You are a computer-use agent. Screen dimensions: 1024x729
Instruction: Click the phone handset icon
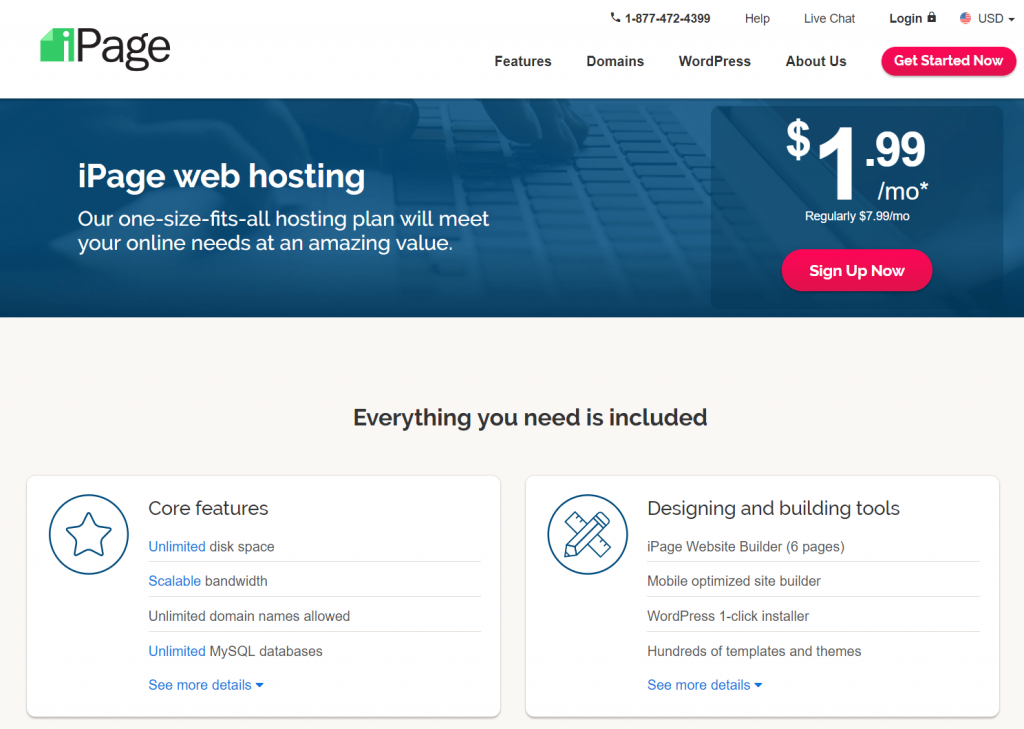tap(615, 18)
